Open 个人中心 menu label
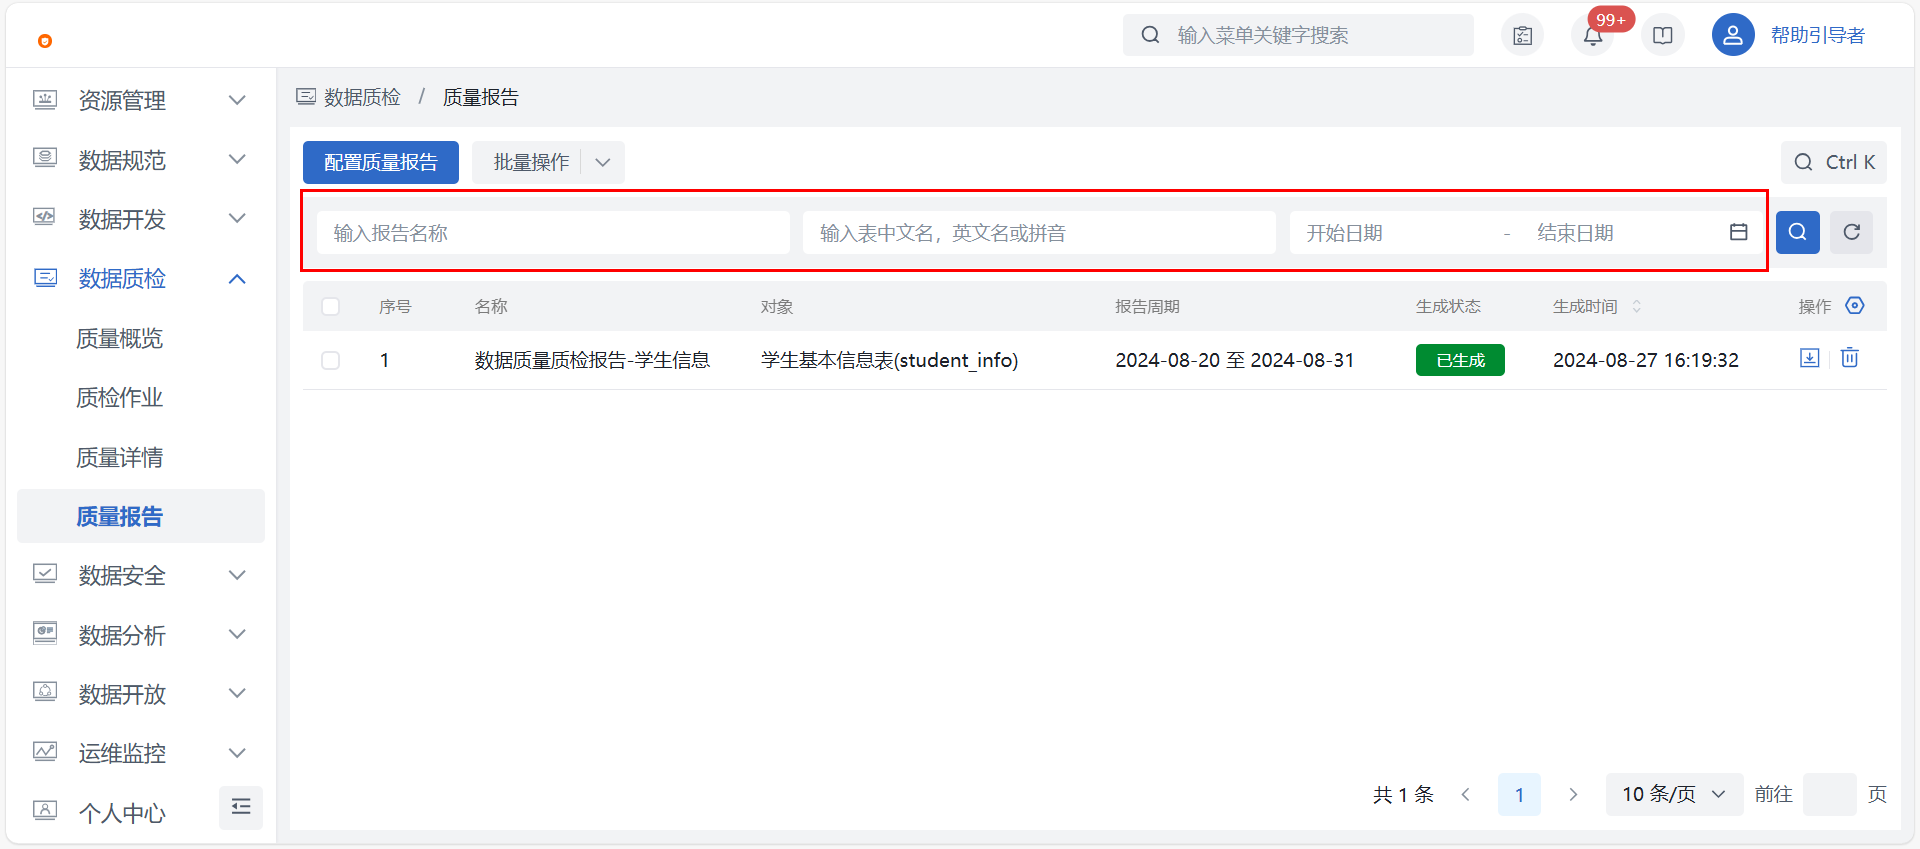1920x849 pixels. 122,813
